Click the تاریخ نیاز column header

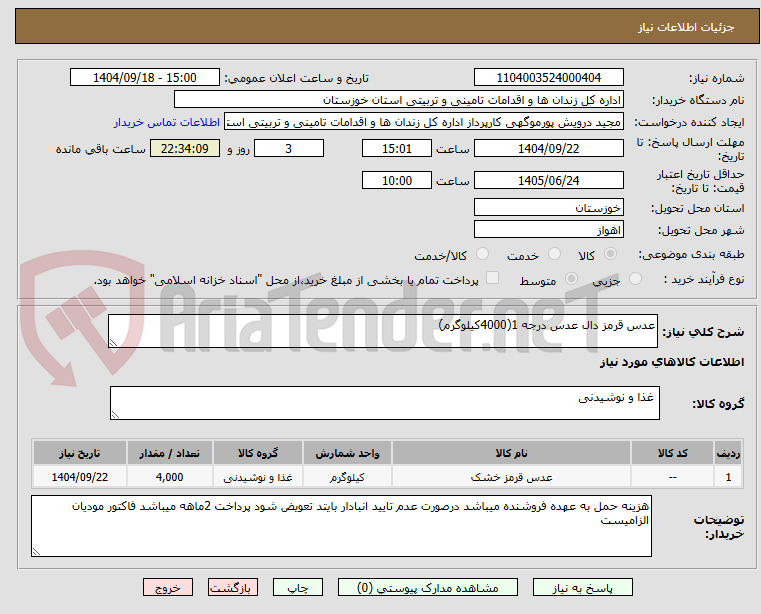tap(80, 453)
